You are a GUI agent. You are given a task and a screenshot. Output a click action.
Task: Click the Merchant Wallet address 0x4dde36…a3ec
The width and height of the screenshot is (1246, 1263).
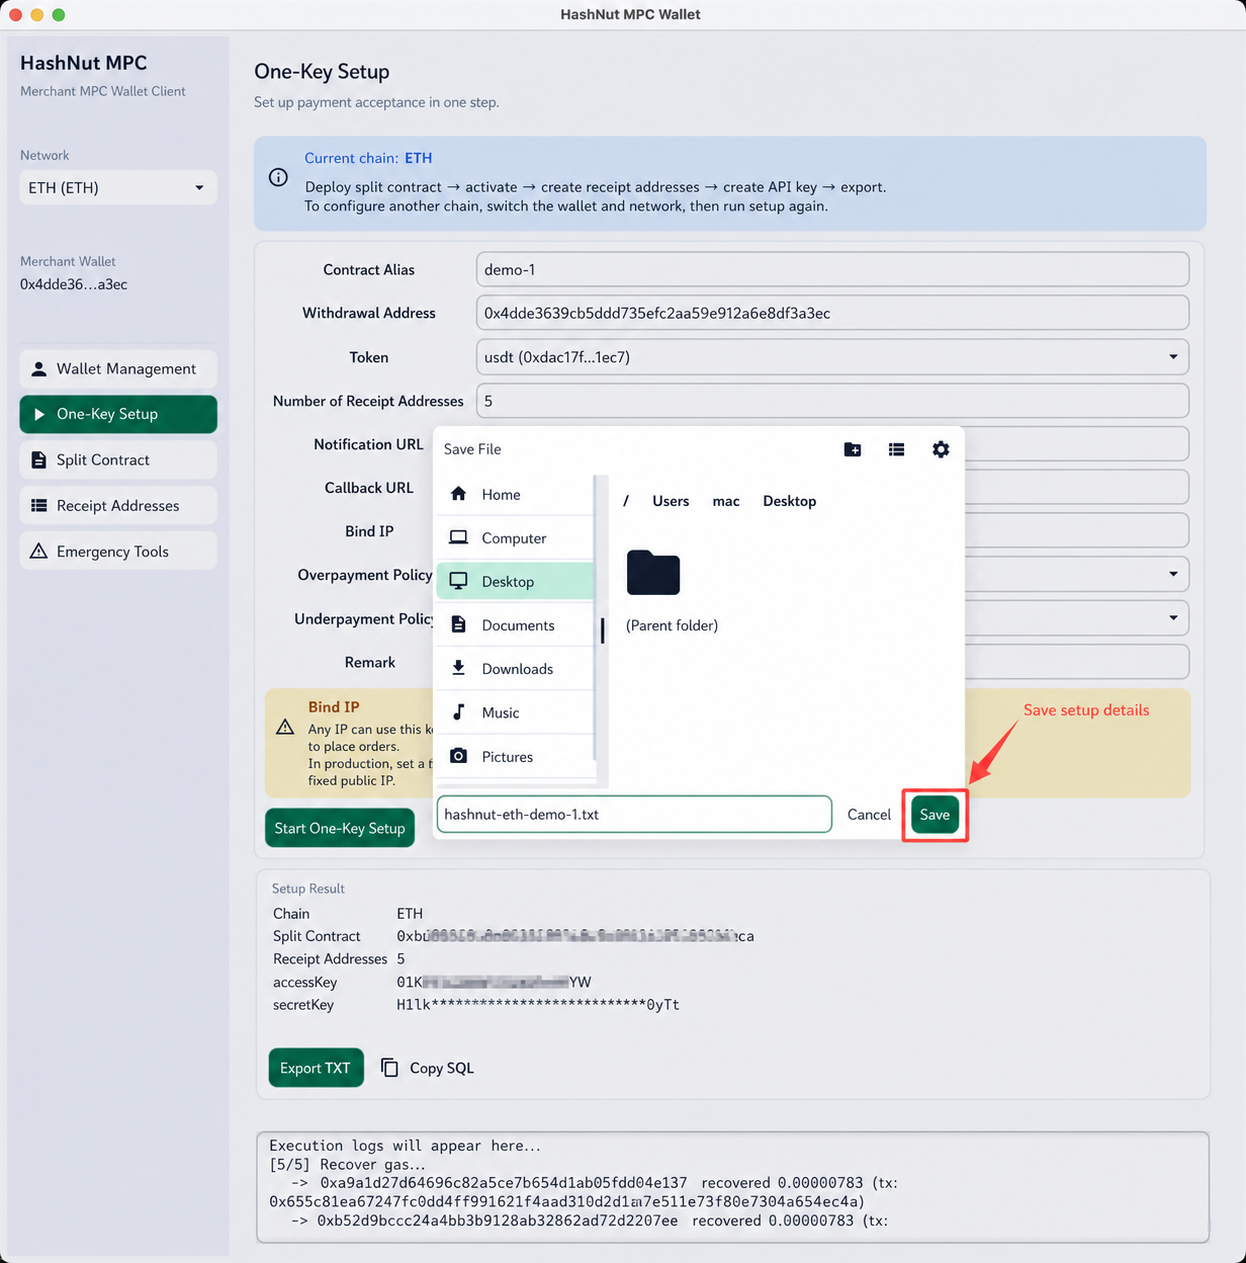point(74,285)
